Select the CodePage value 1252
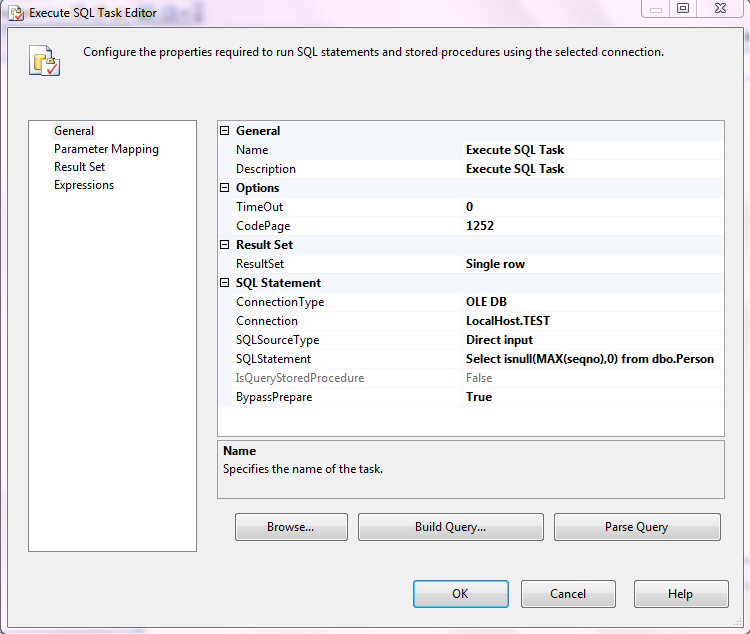This screenshot has width=750, height=634. [x=593, y=226]
